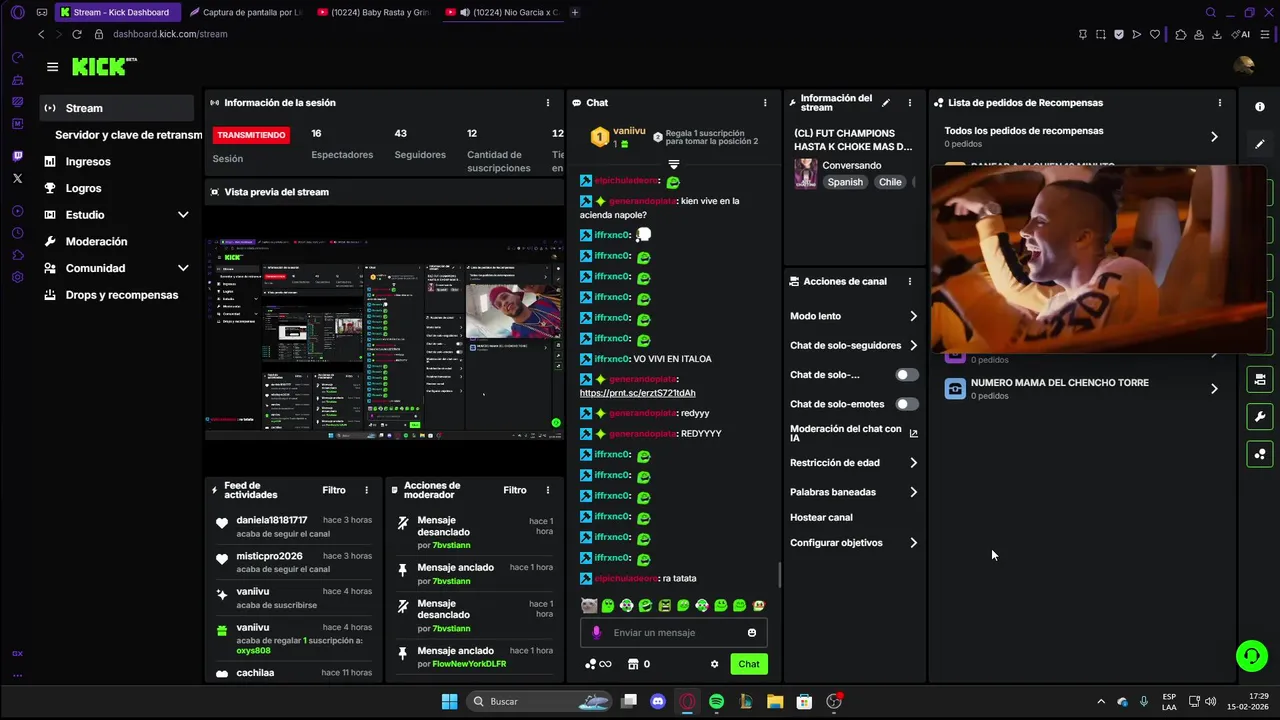Open the emoji picker in chat input
The height and width of the screenshot is (720, 1280).
(x=752, y=633)
